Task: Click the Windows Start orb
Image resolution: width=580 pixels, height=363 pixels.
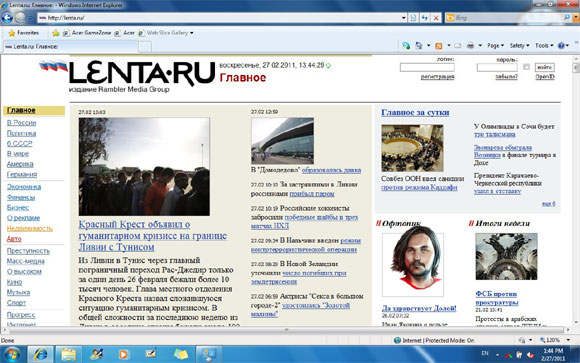Action: [12, 354]
